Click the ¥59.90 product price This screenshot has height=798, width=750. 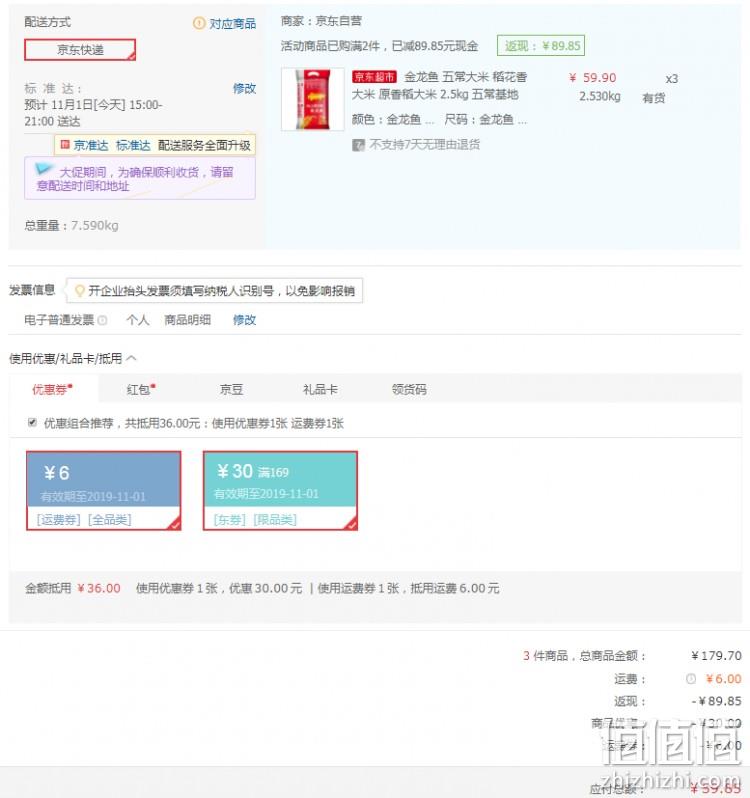[593, 78]
